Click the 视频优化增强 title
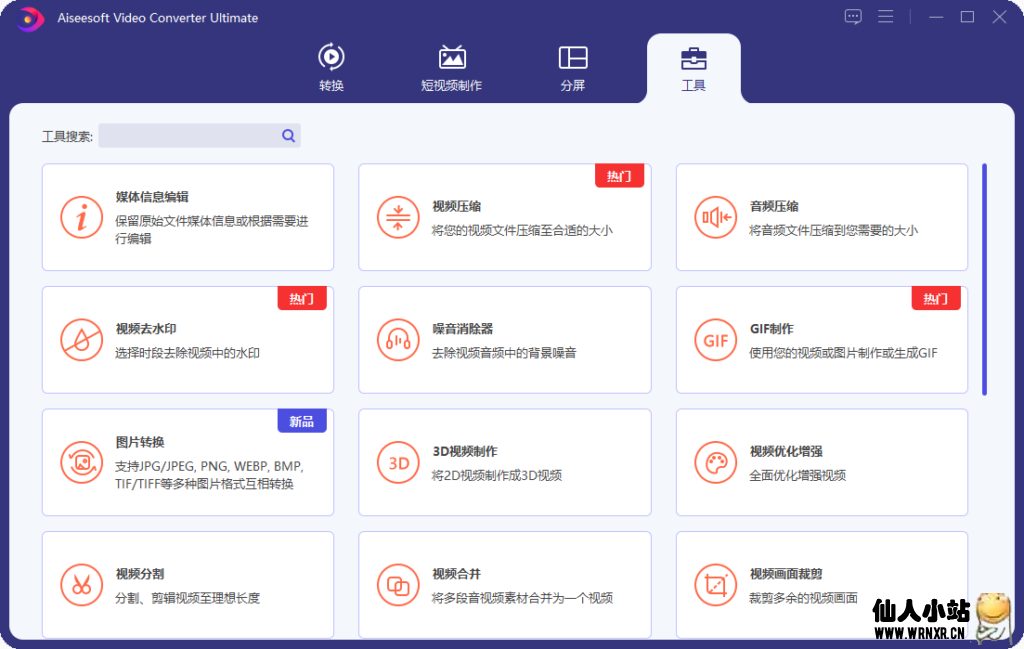1024x649 pixels. point(786,451)
